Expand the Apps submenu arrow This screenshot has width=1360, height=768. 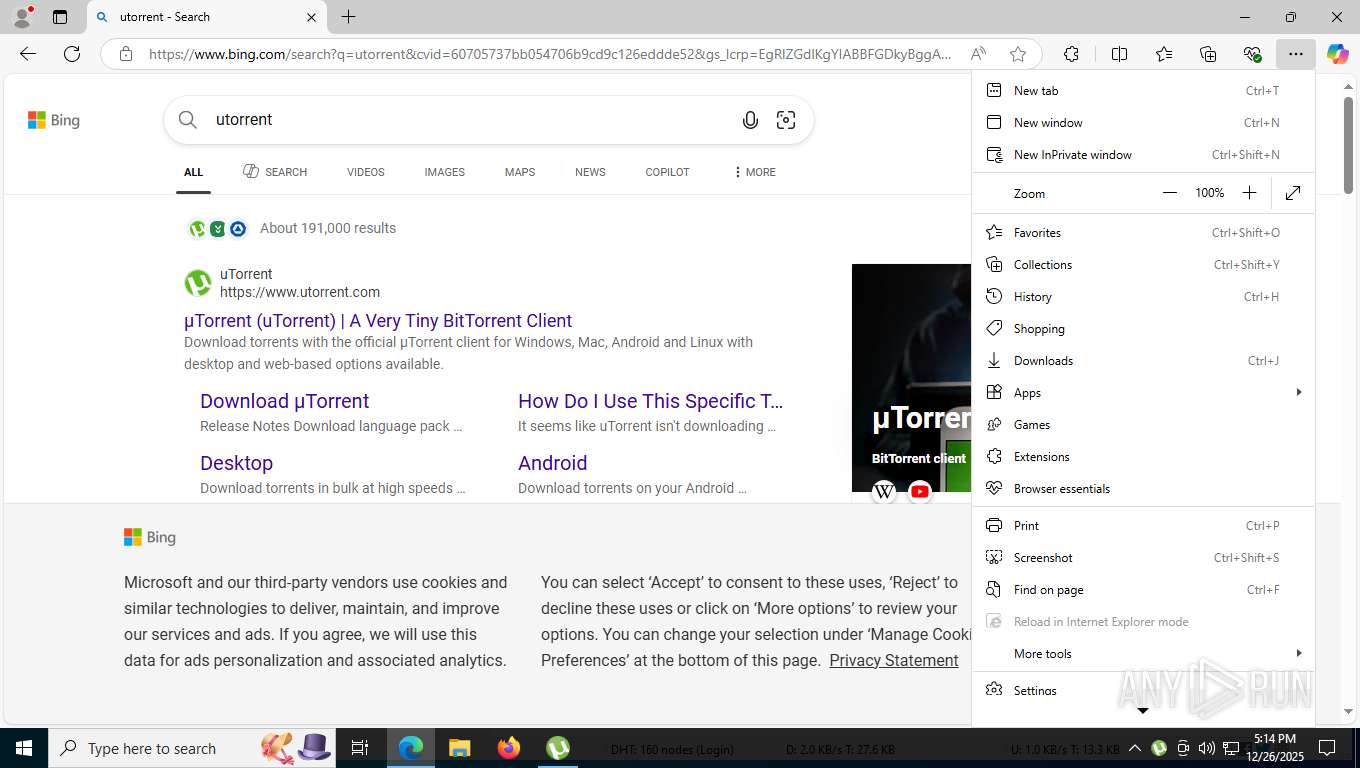1299,392
